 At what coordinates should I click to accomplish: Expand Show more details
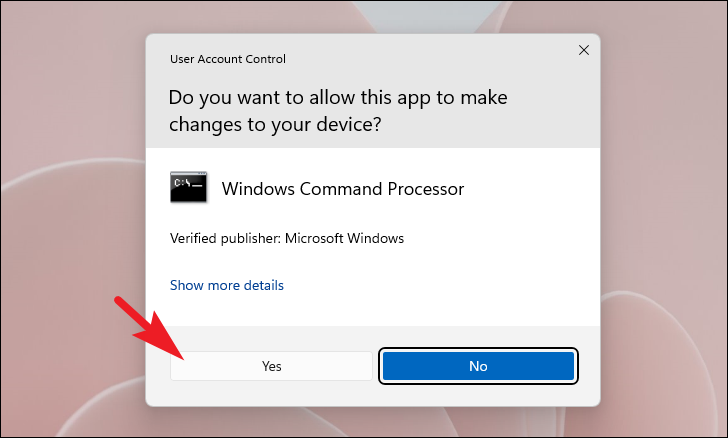coord(227,285)
